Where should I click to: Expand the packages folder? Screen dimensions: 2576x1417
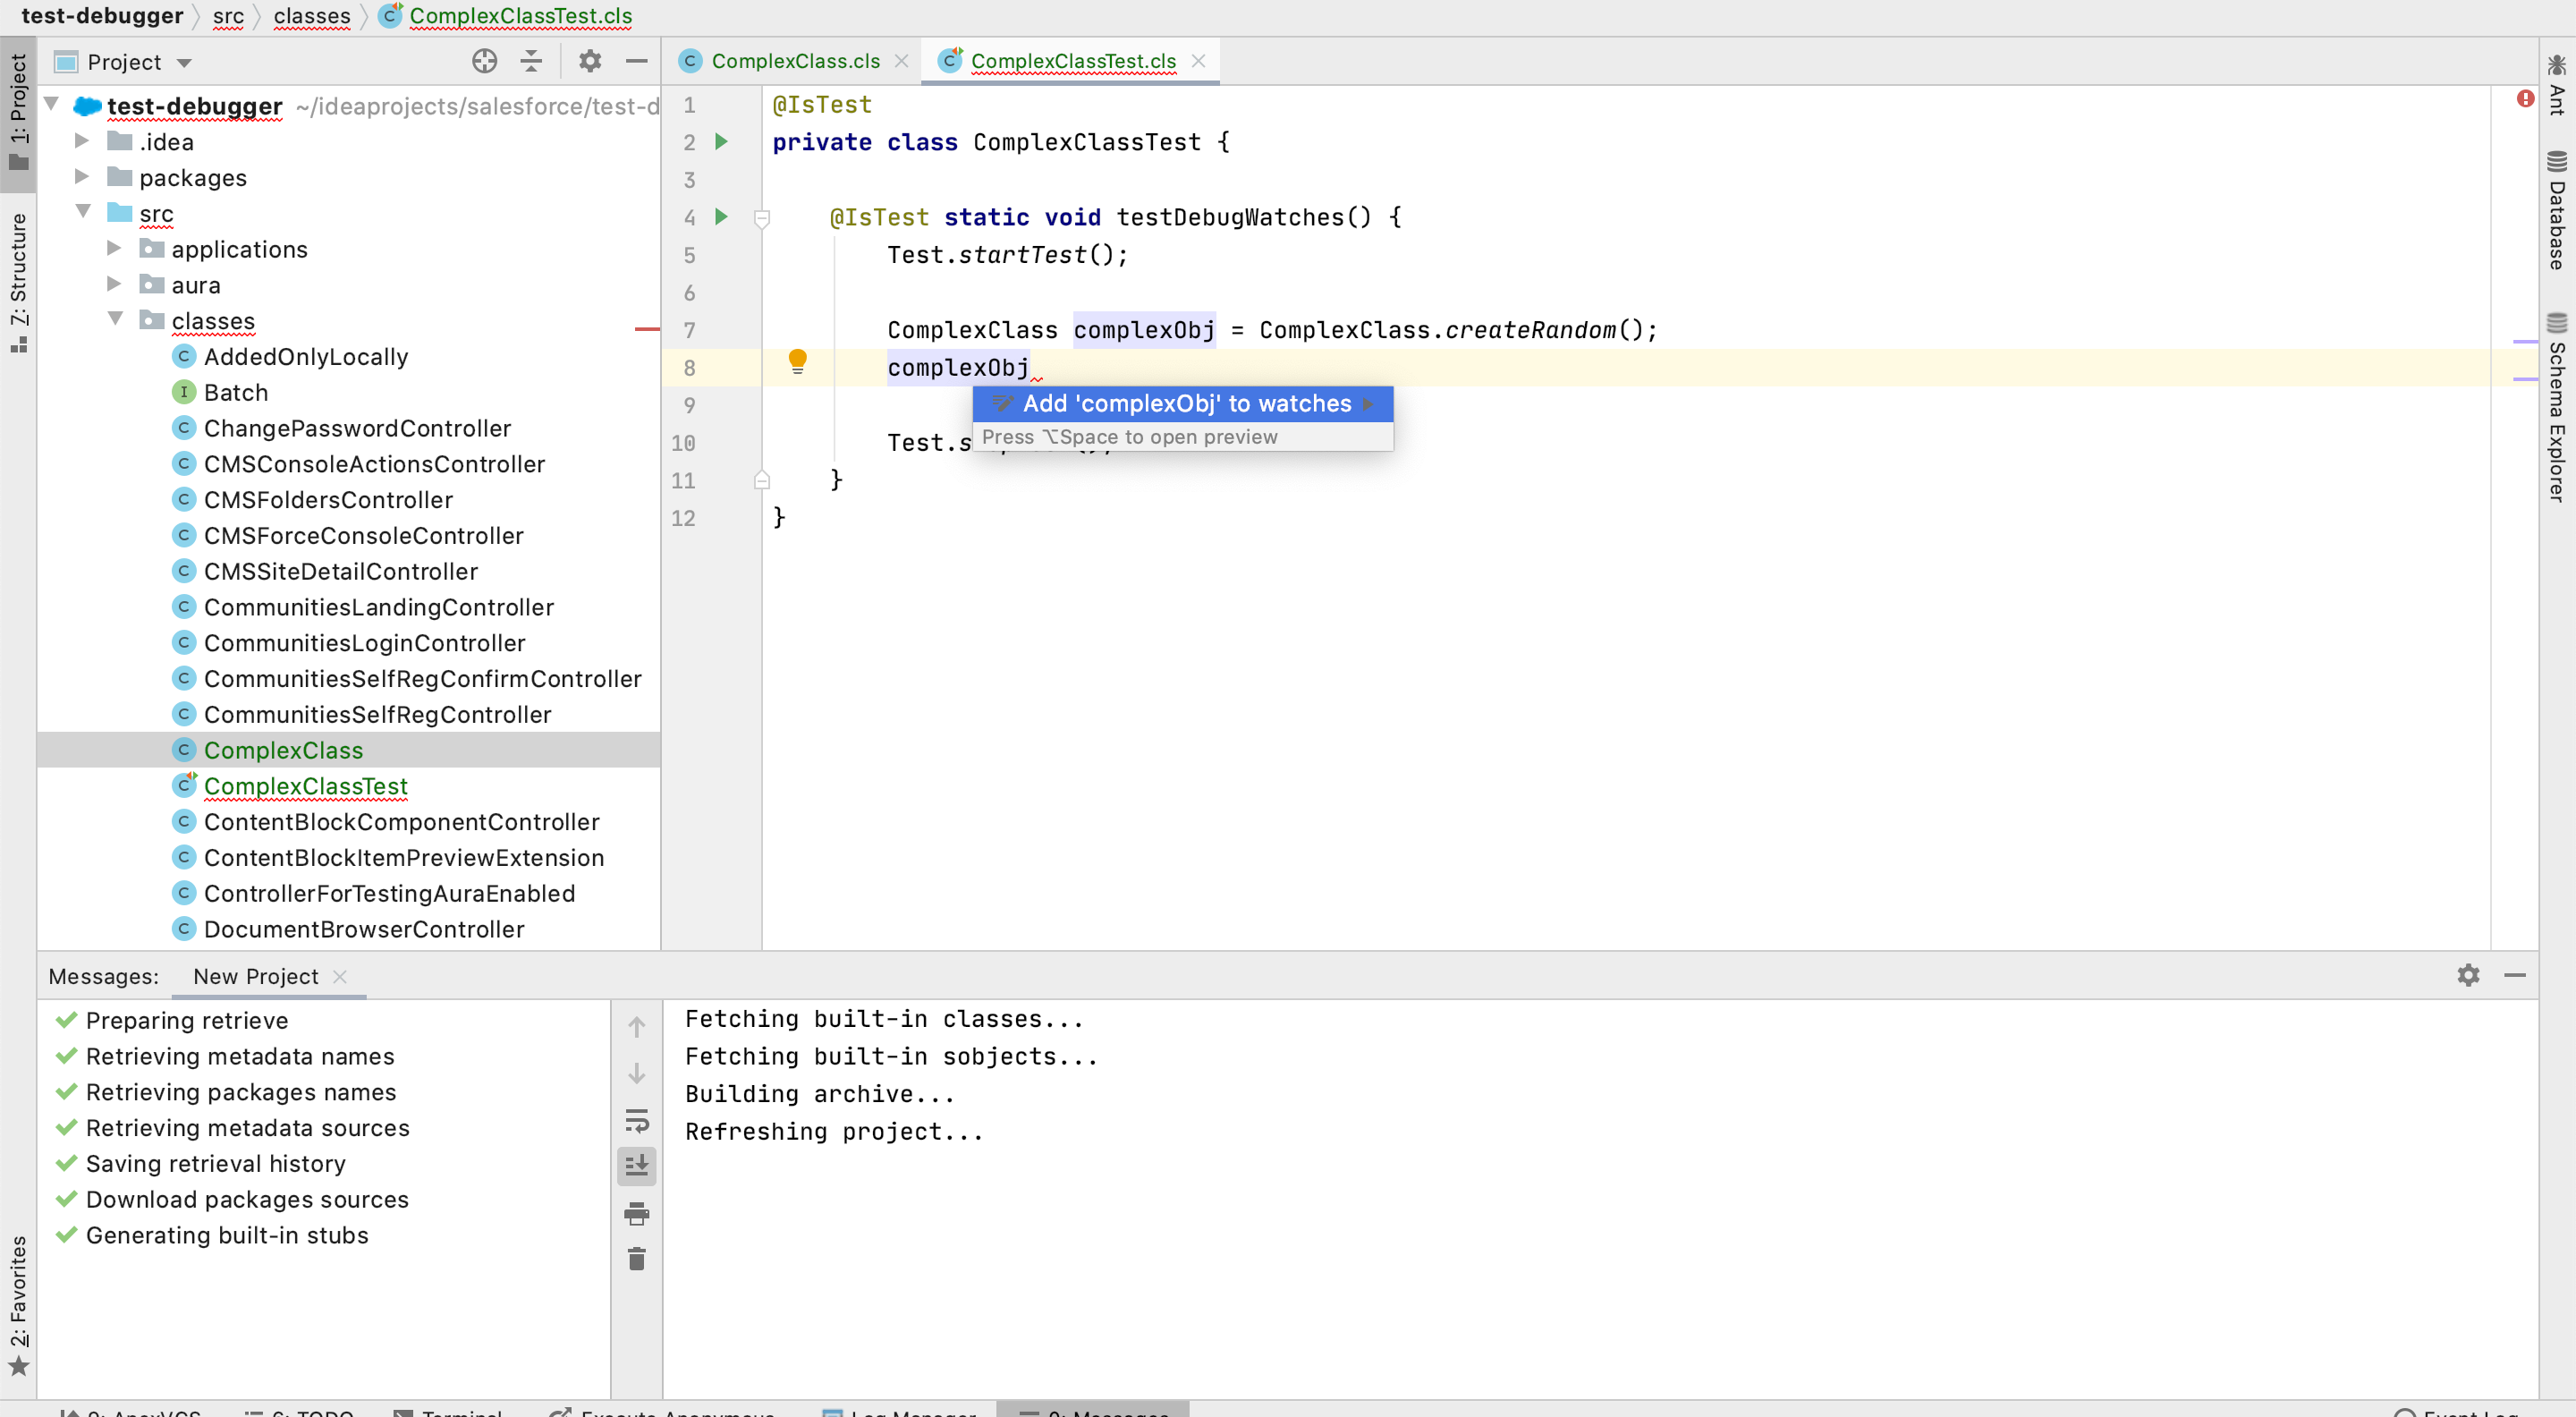point(82,177)
